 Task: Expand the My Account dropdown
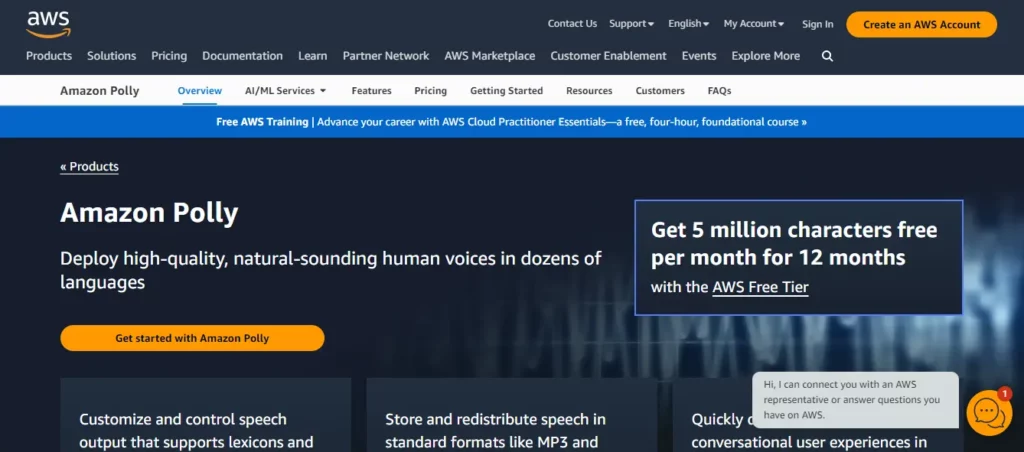(754, 24)
